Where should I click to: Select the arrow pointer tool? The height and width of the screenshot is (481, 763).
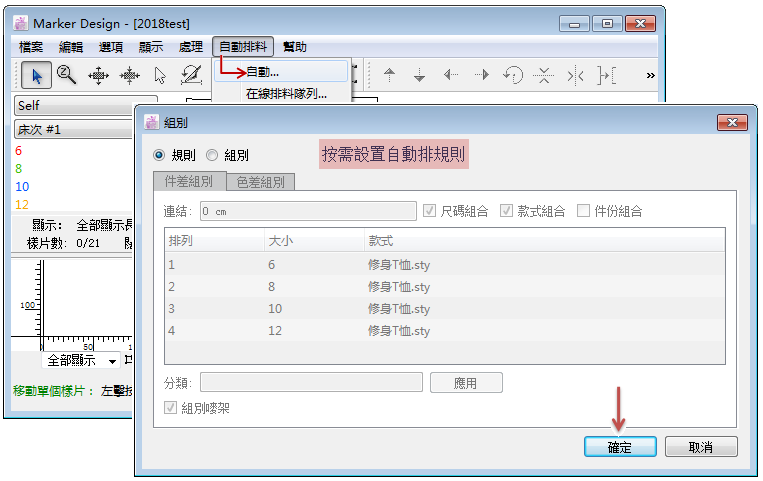point(36,74)
